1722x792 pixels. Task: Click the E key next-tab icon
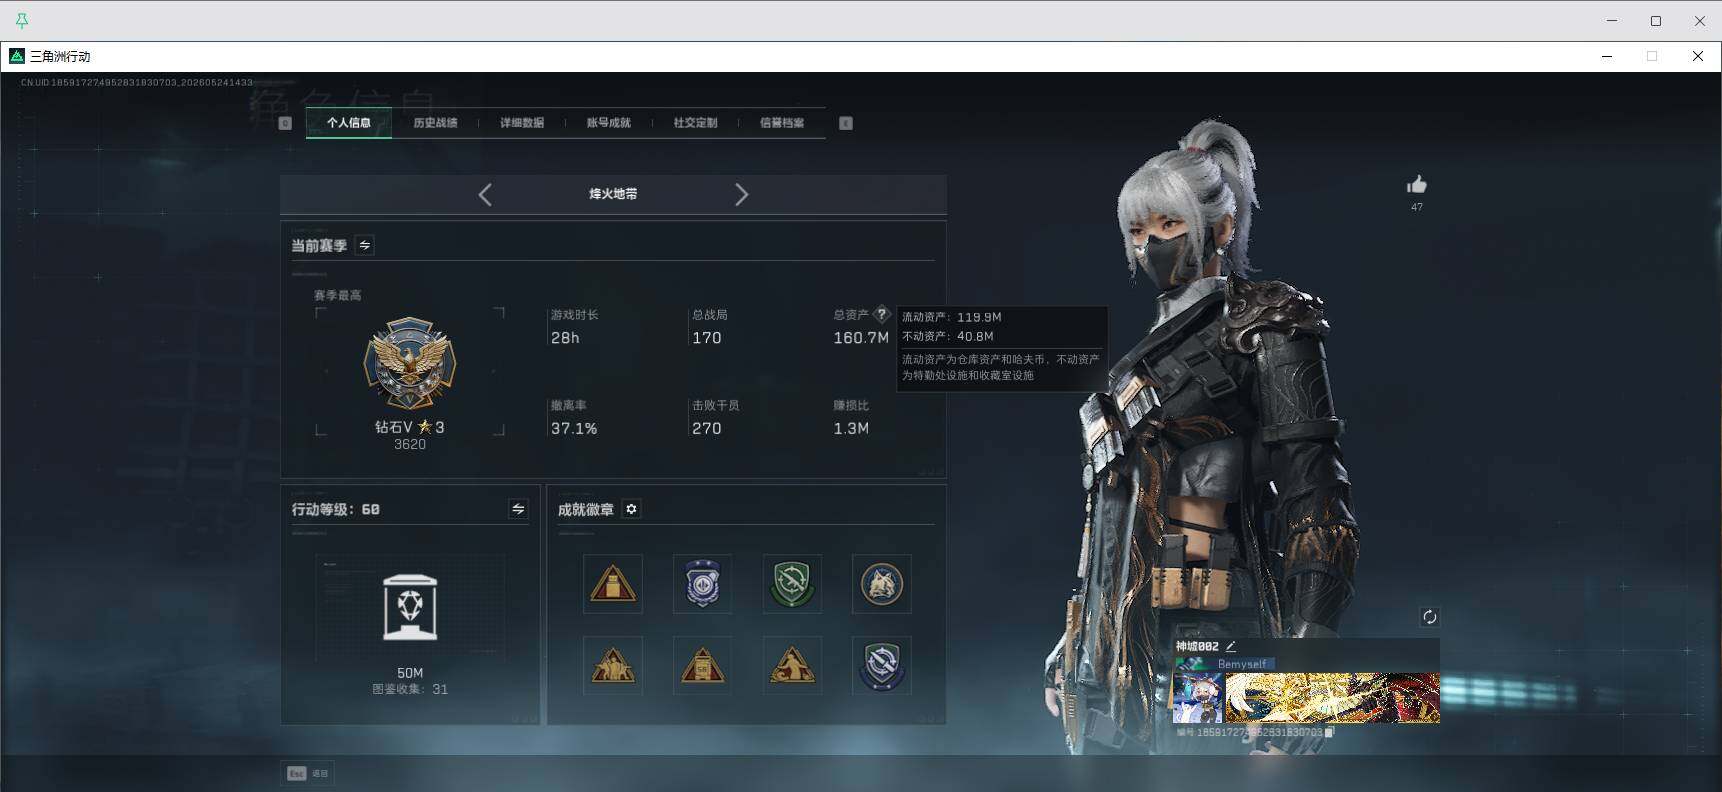[x=846, y=123]
